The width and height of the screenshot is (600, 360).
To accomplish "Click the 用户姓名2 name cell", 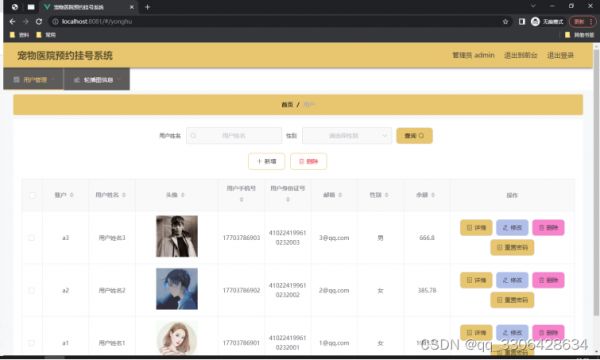I will [112, 290].
